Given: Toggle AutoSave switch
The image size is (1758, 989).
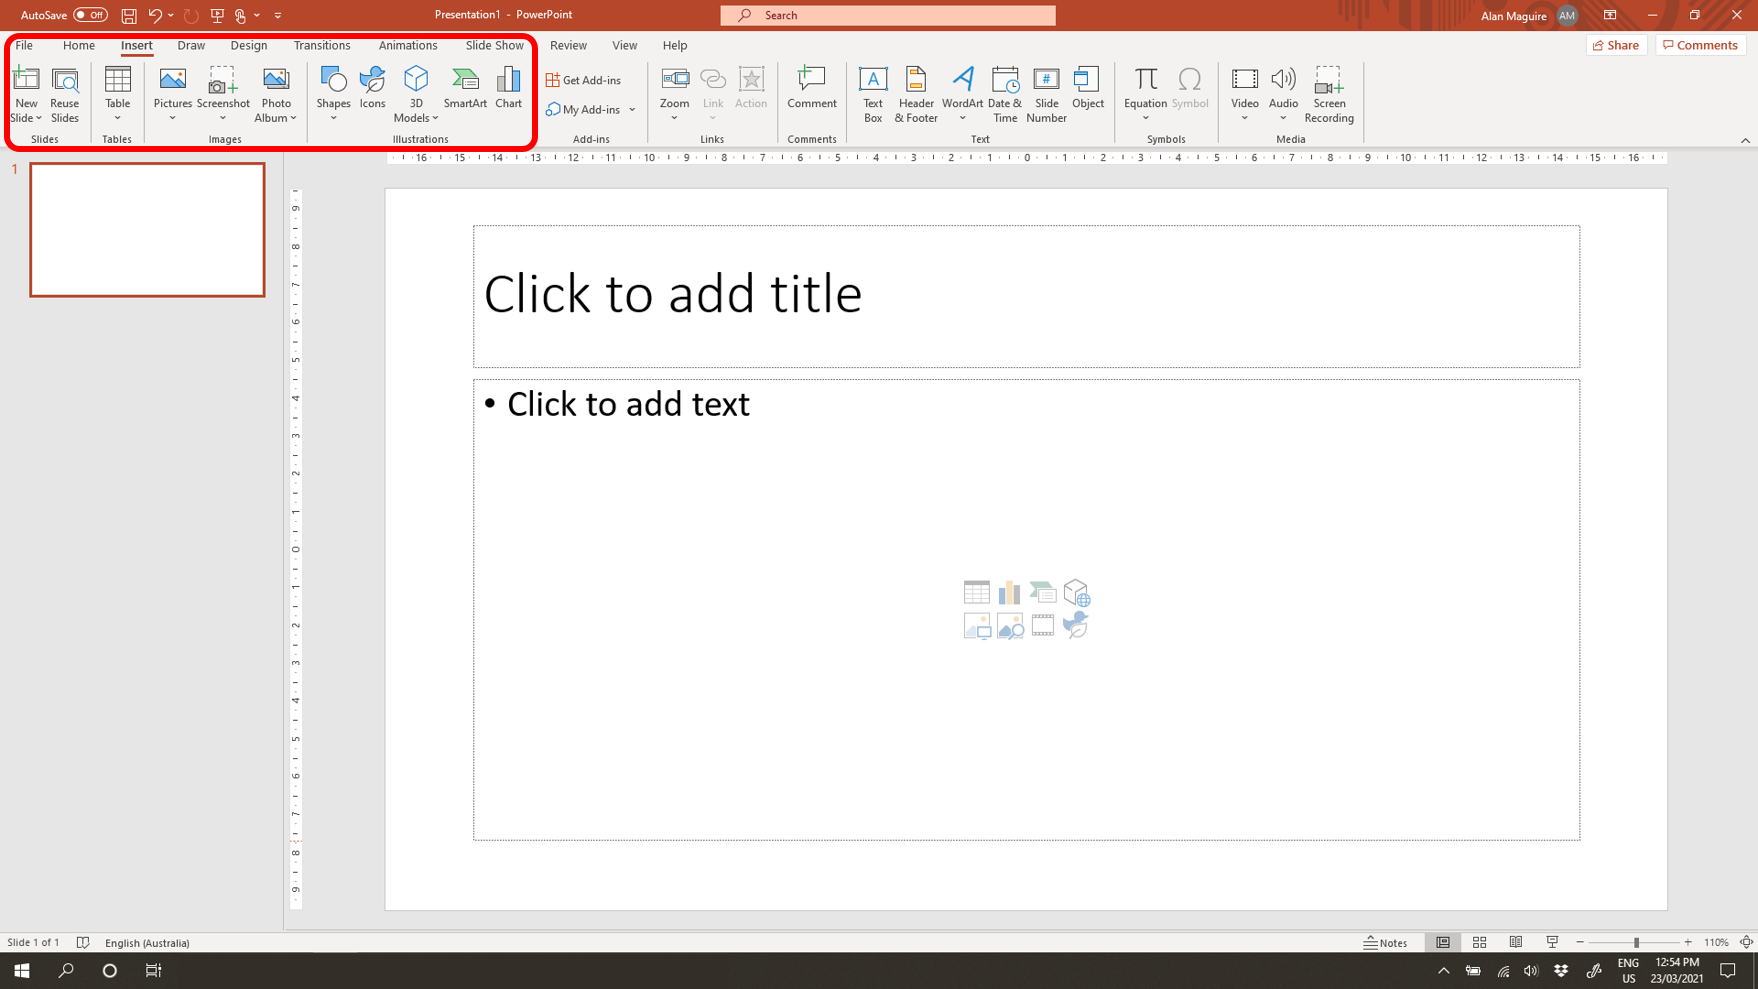Looking at the screenshot, I should [x=90, y=15].
